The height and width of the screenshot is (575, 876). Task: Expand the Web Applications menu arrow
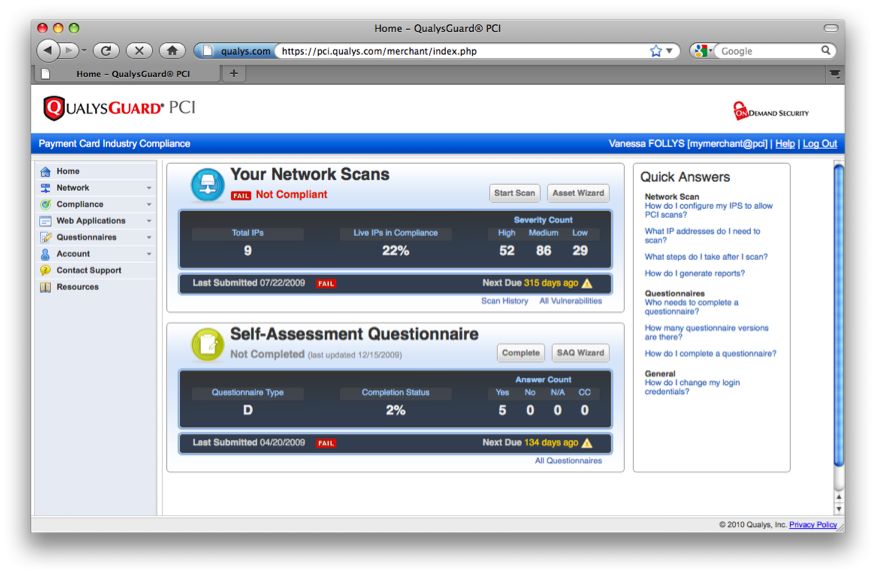click(149, 221)
